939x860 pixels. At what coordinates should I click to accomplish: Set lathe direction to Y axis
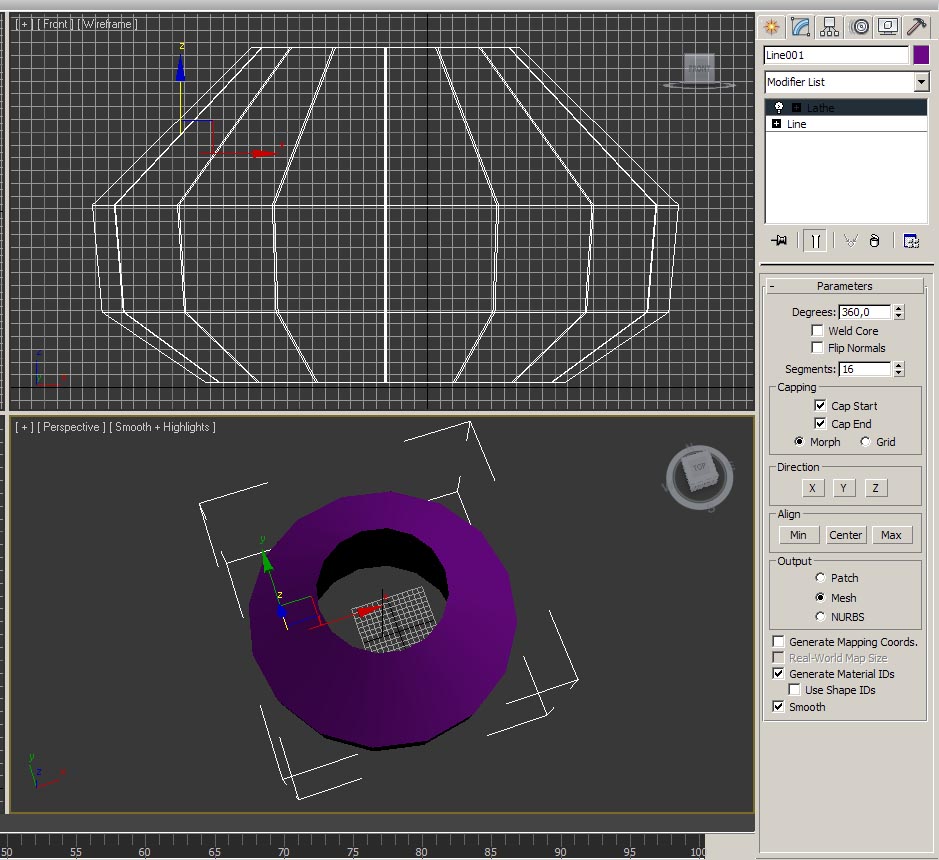click(x=844, y=488)
